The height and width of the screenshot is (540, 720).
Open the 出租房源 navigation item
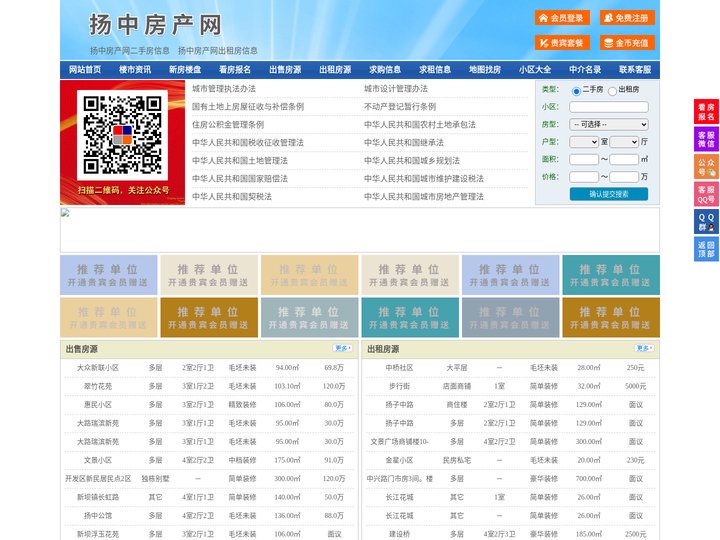335,70
